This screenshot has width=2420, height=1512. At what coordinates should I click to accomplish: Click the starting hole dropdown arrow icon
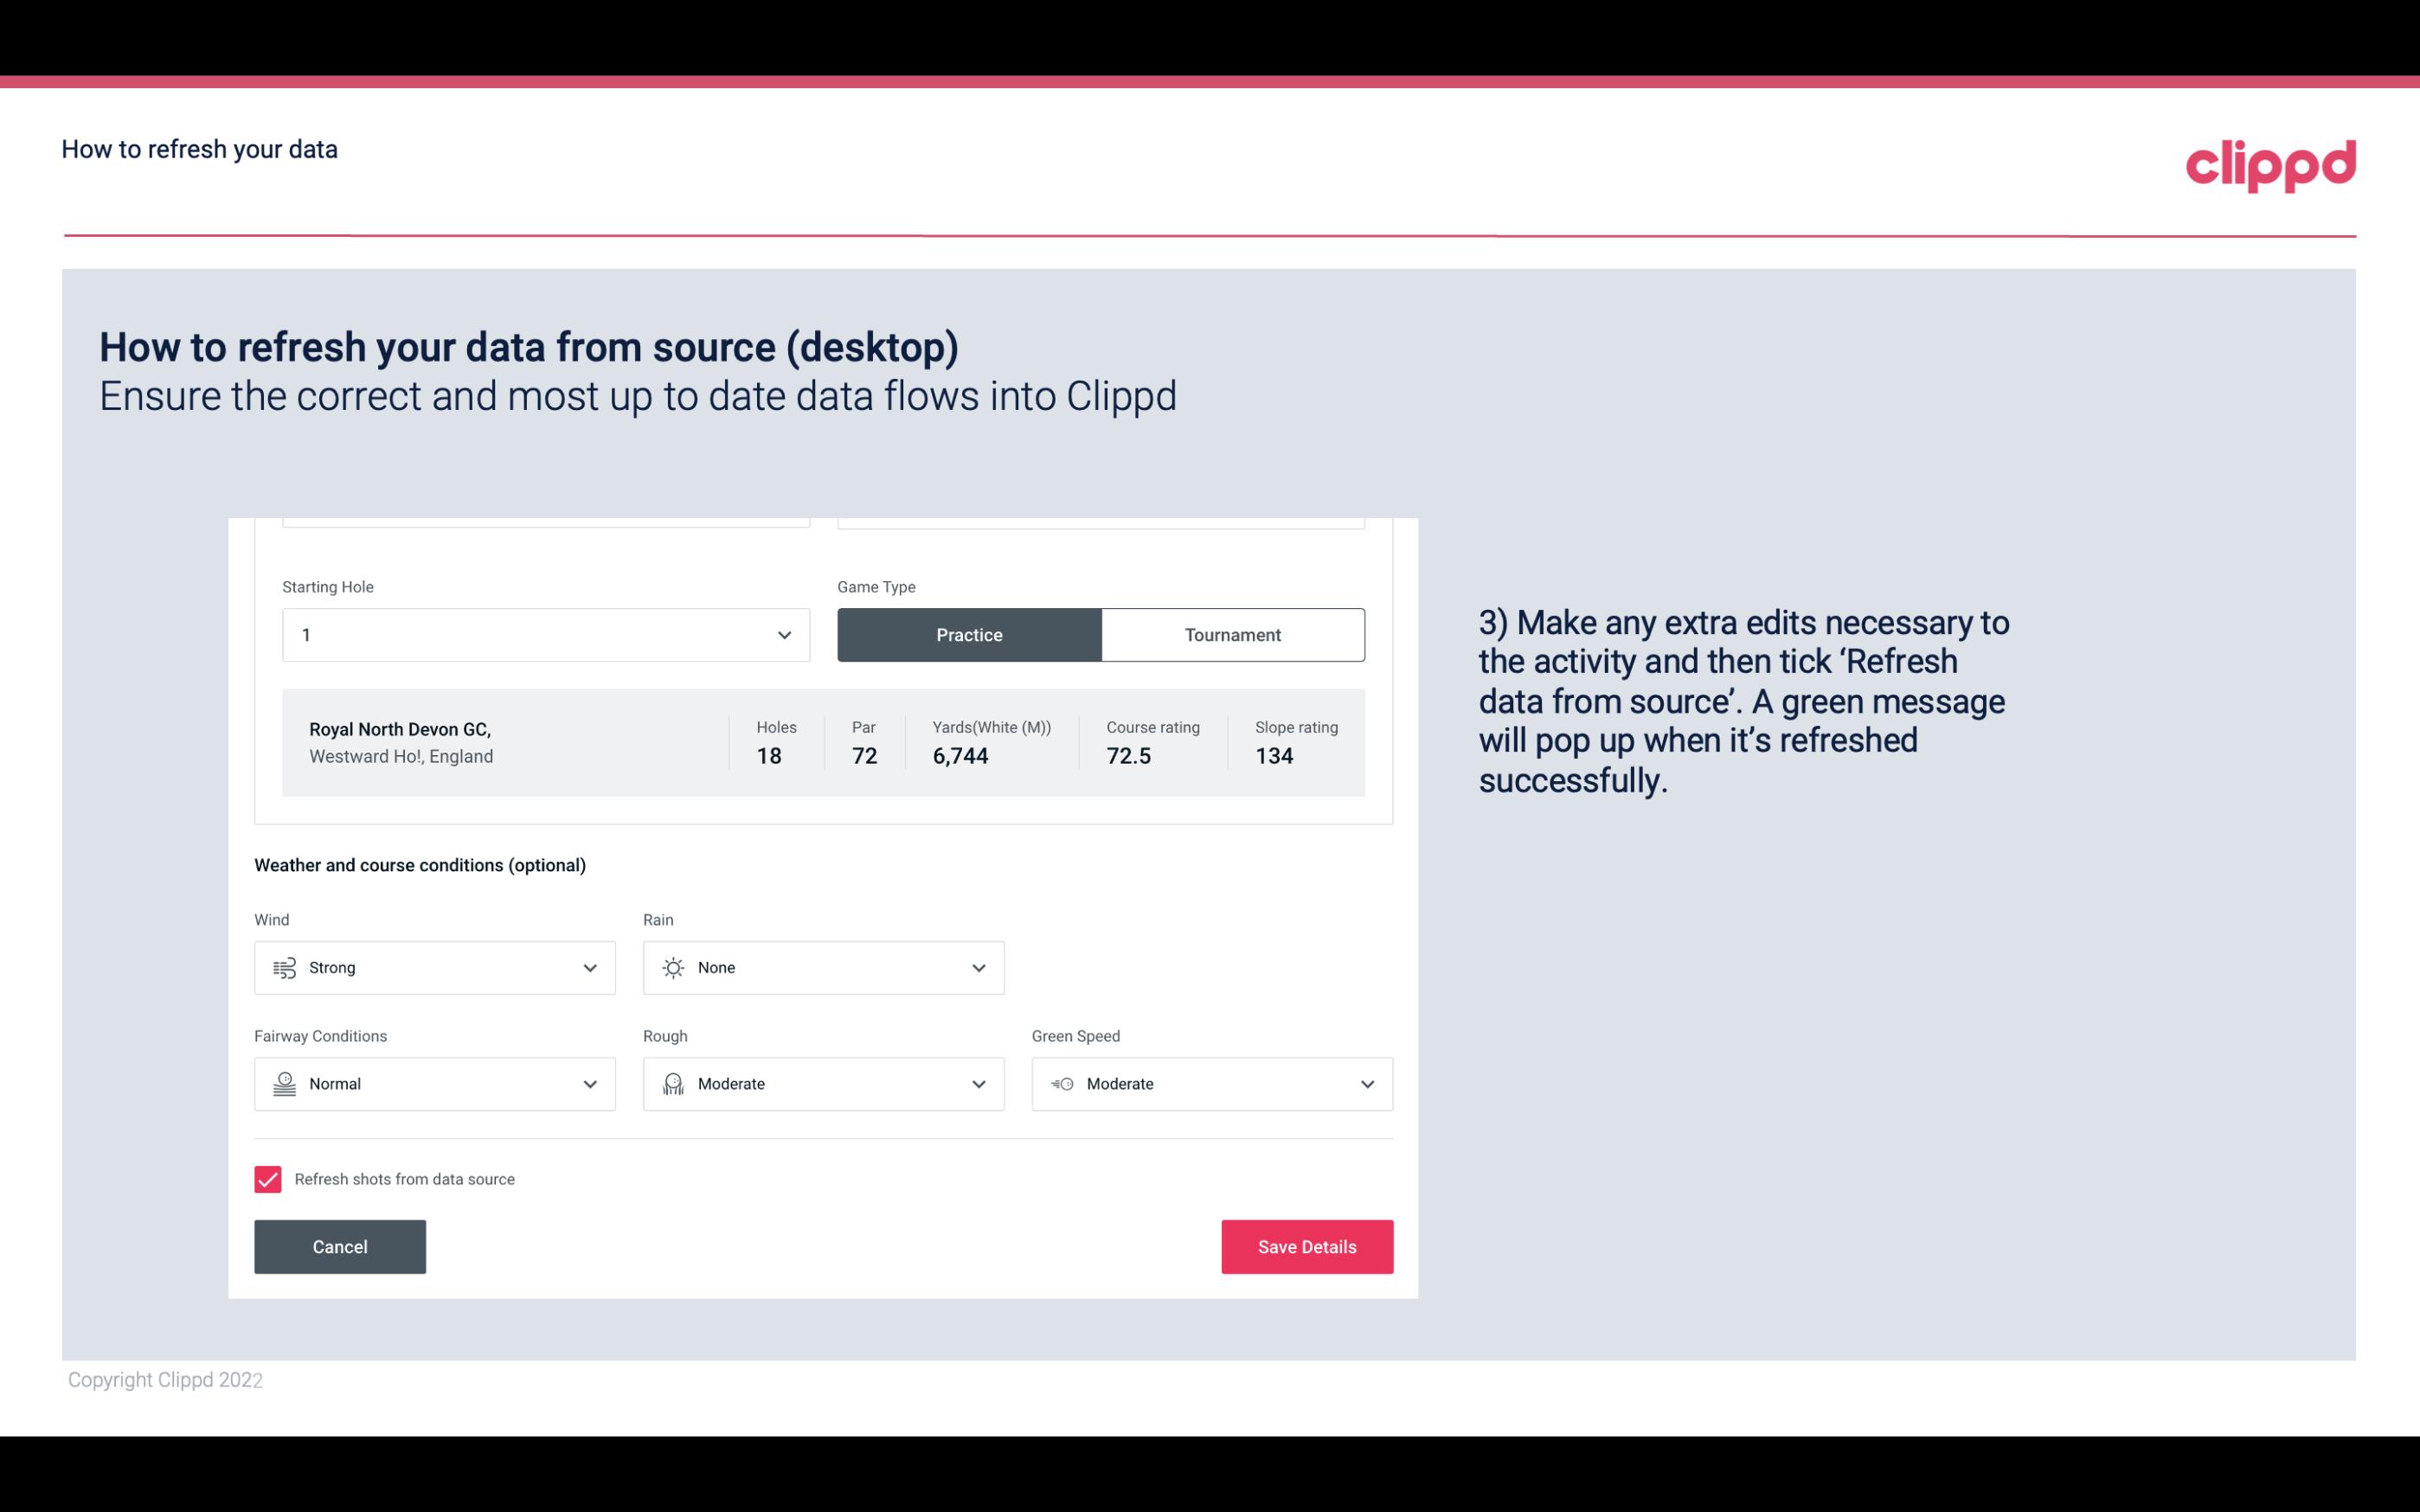coord(782,634)
